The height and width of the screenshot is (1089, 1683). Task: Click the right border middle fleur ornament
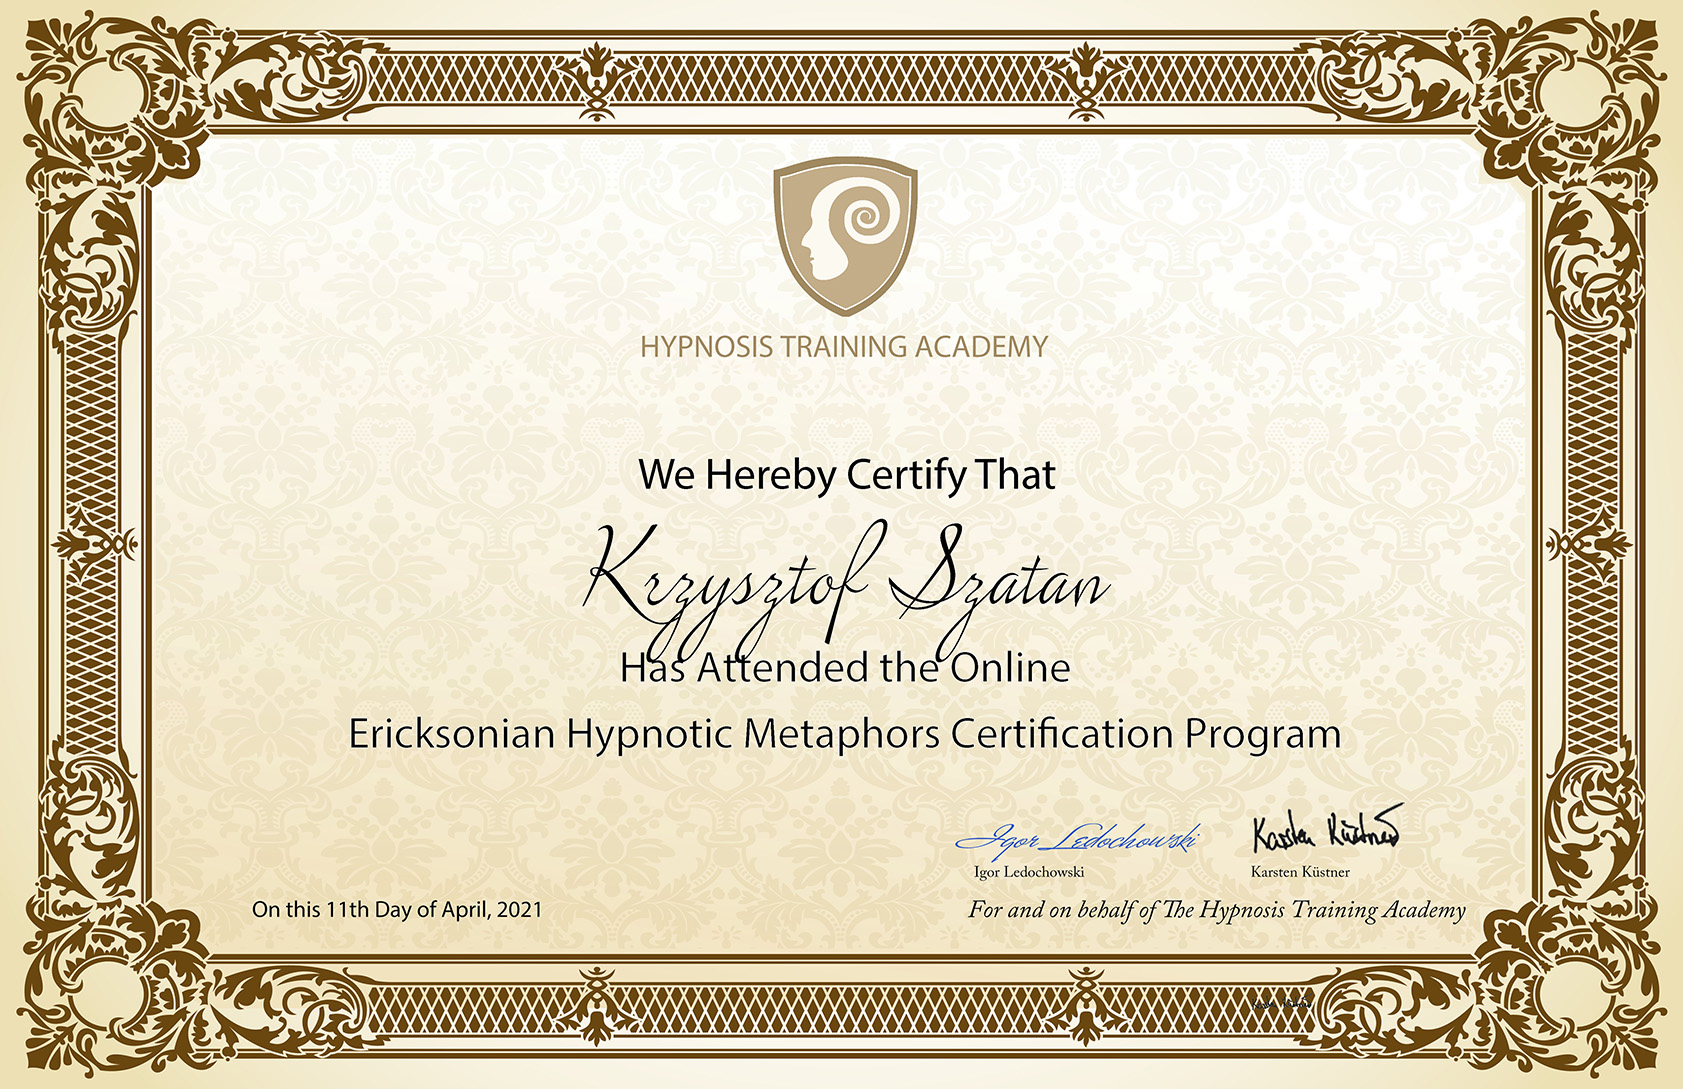click(x=1587, y=545)
